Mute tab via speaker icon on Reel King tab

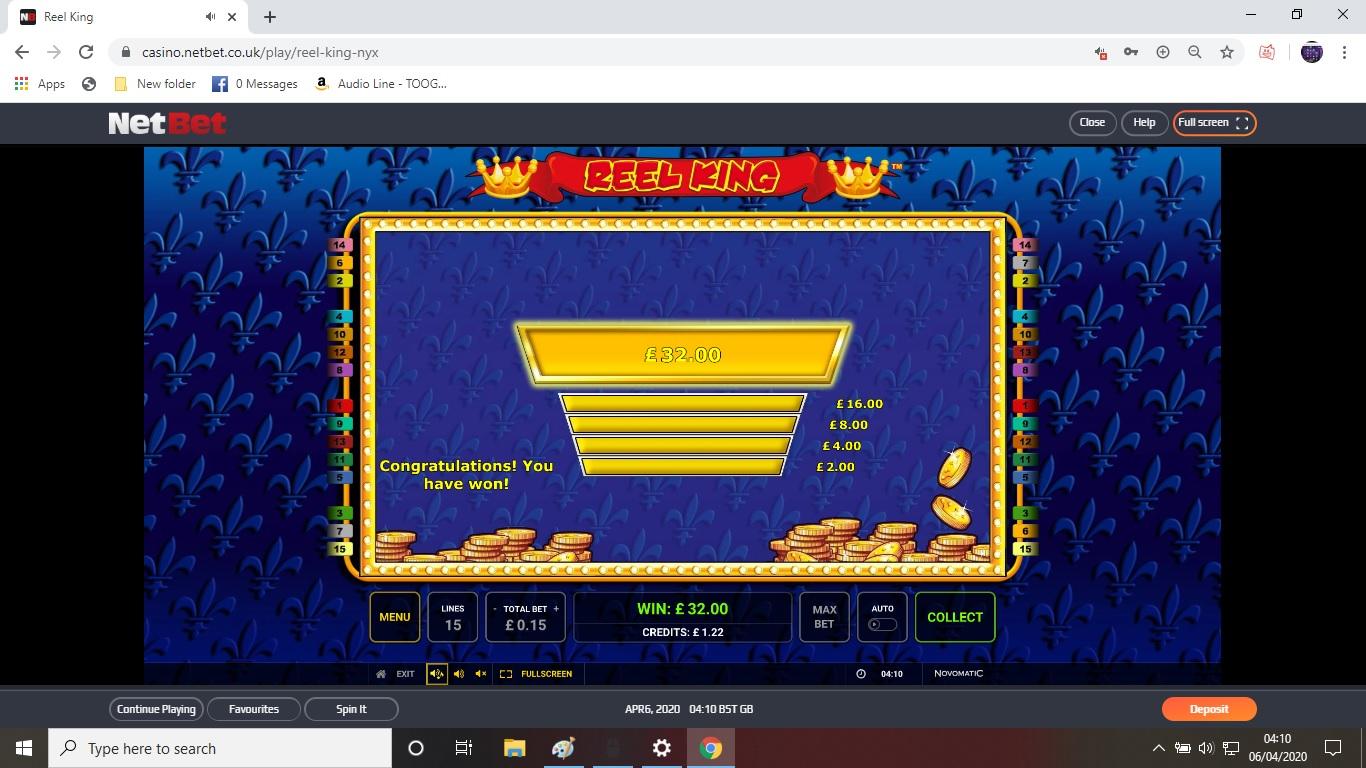(211, 17)
